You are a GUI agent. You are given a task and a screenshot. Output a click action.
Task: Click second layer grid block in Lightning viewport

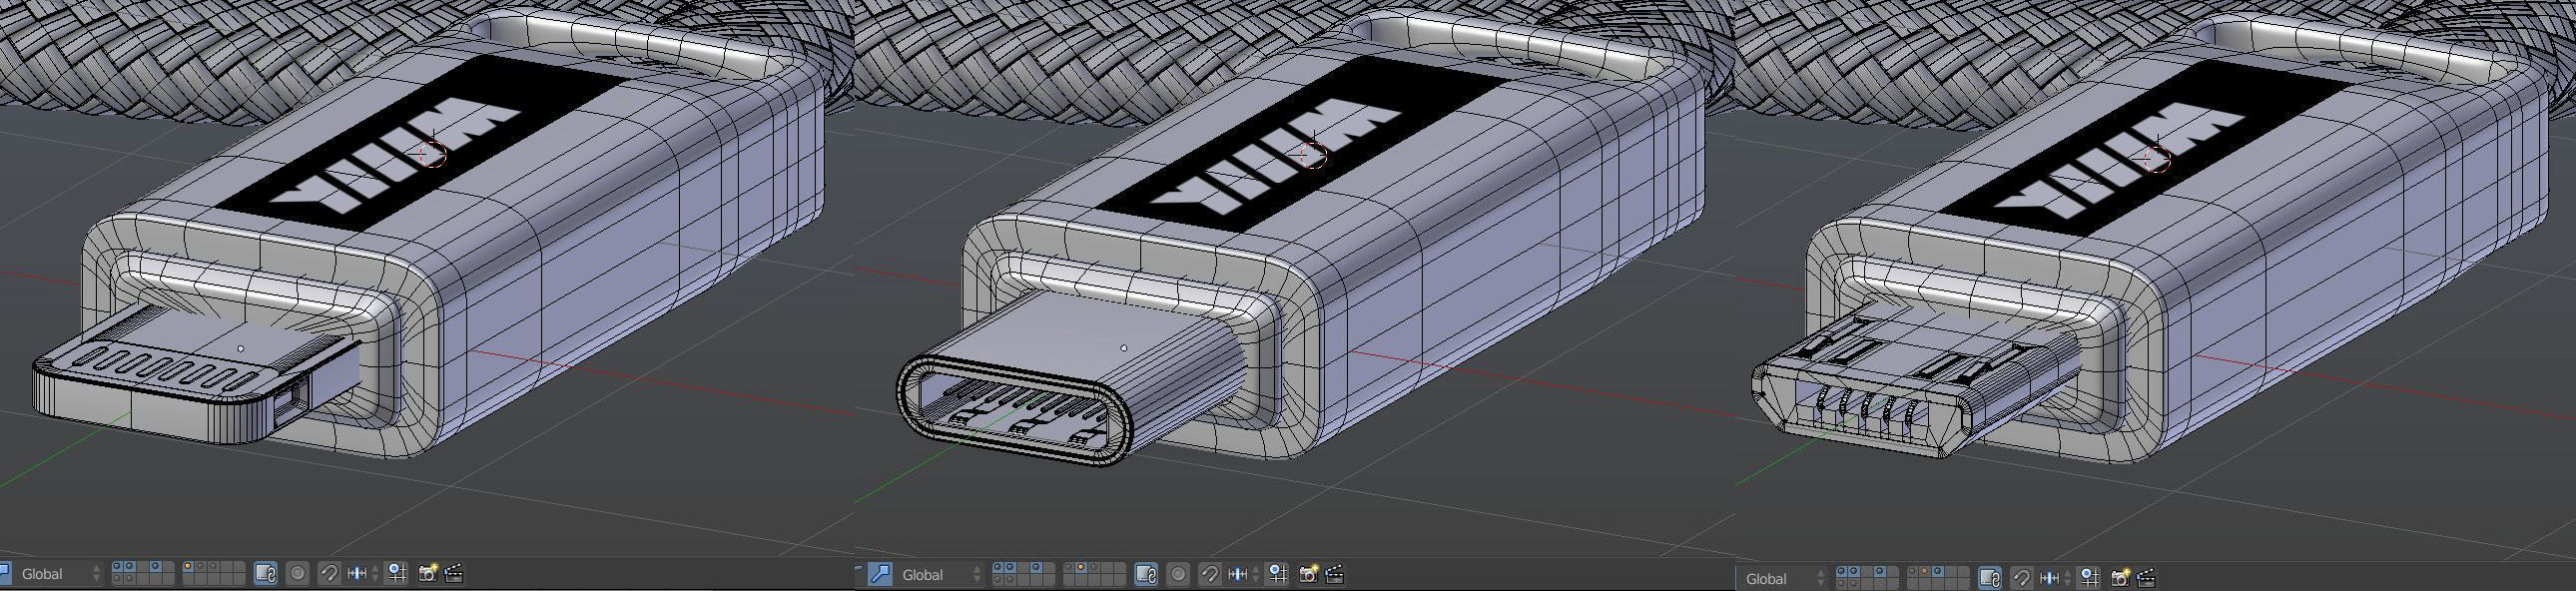(x=214, y=574)
